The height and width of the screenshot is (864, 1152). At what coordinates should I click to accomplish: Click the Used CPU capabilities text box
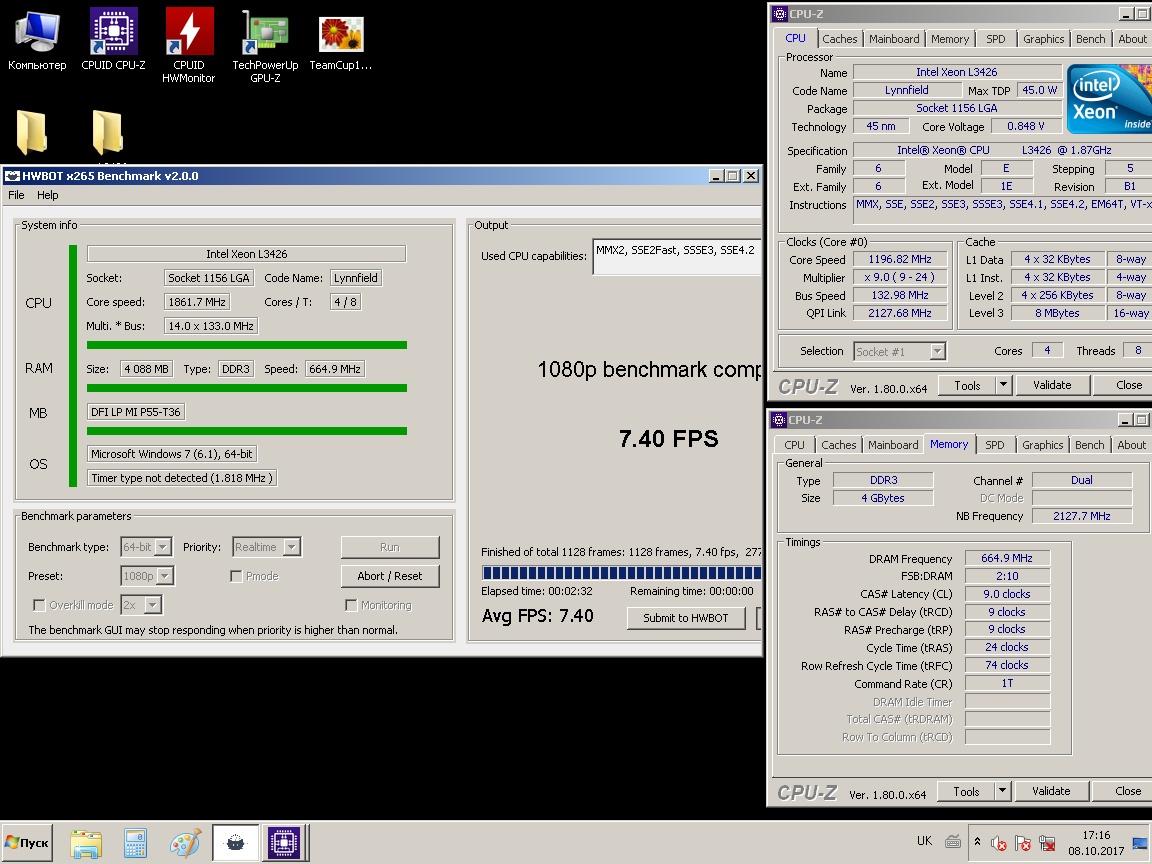(677, 256)
